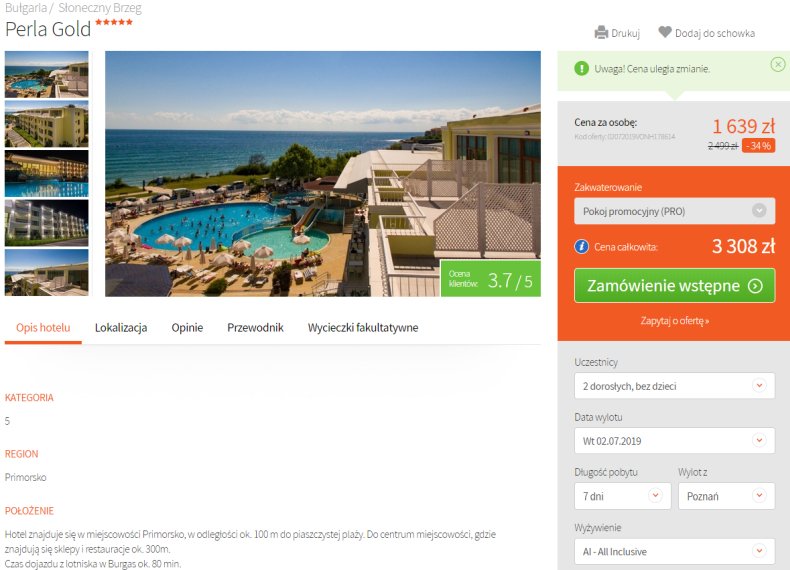Select departure city from Poznań dropdown
Viewport: 790px width, 570px height.
726,496
